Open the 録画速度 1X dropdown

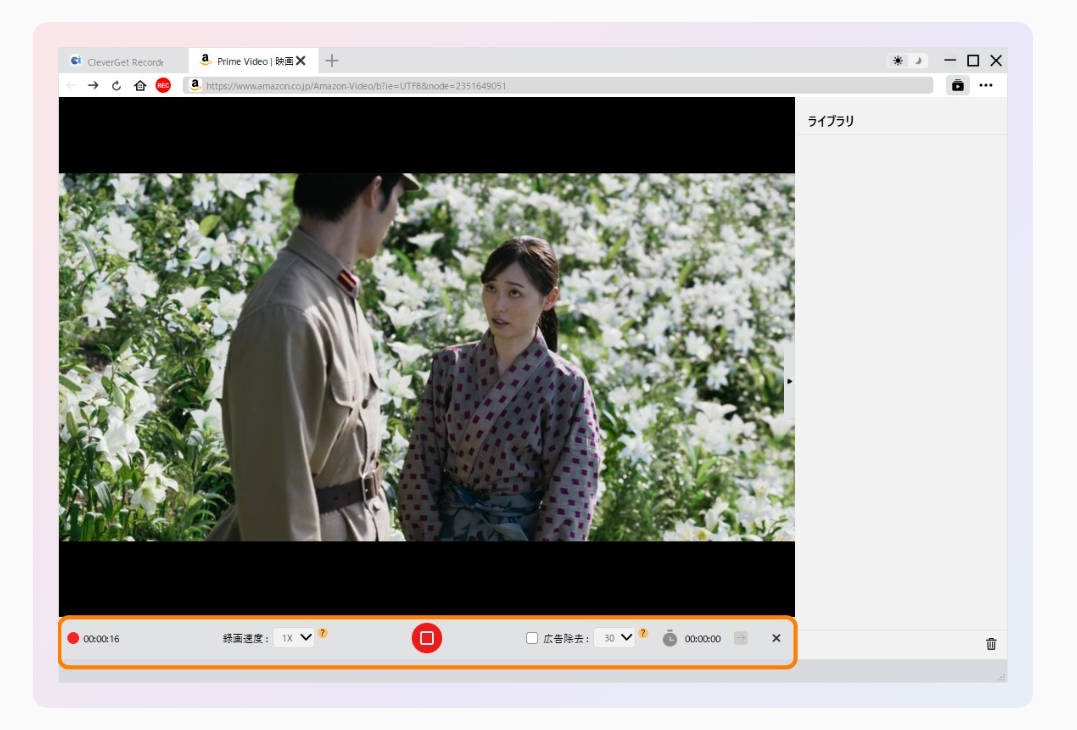point(294,637)
